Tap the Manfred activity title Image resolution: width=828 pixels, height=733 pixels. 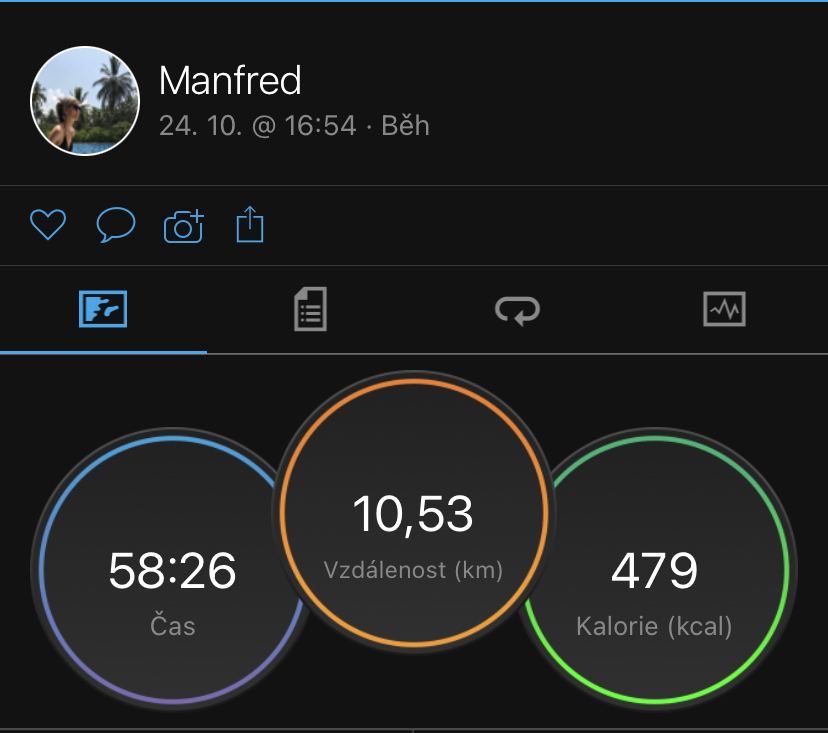[x=230, y=80]
